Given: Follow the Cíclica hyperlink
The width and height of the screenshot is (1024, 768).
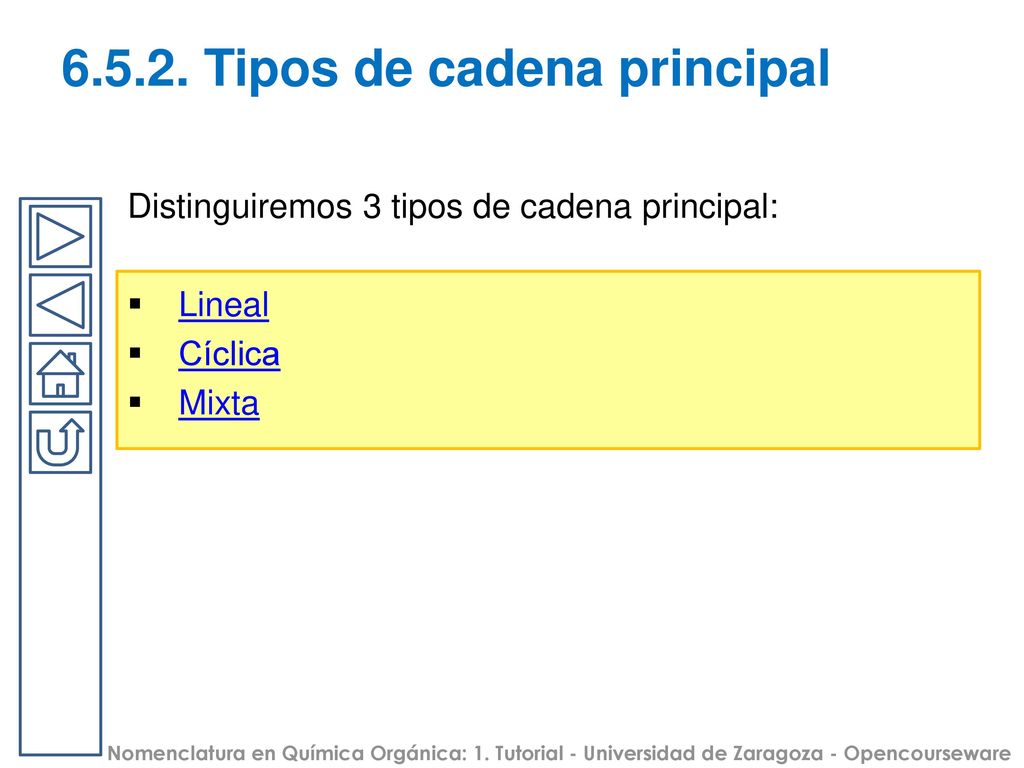Looking at the screenshot, I should coord(229,354).
